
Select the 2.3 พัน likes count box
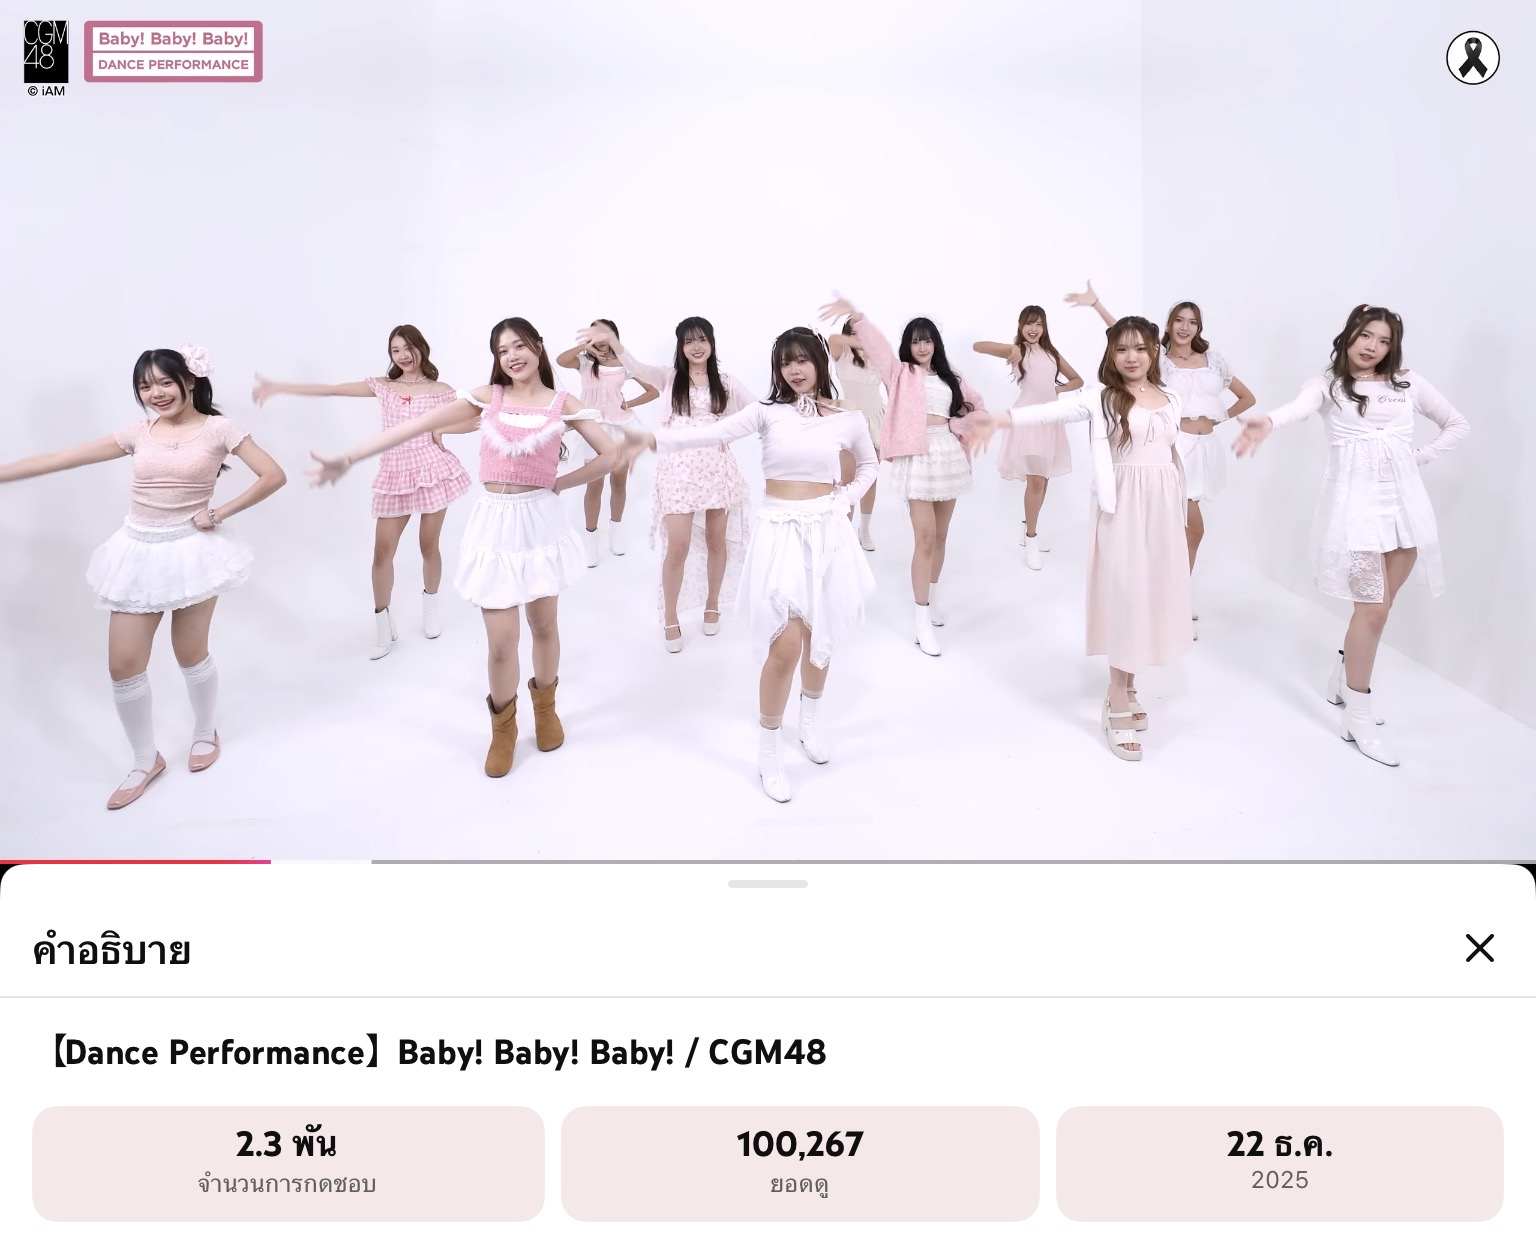click(288, 1163)
